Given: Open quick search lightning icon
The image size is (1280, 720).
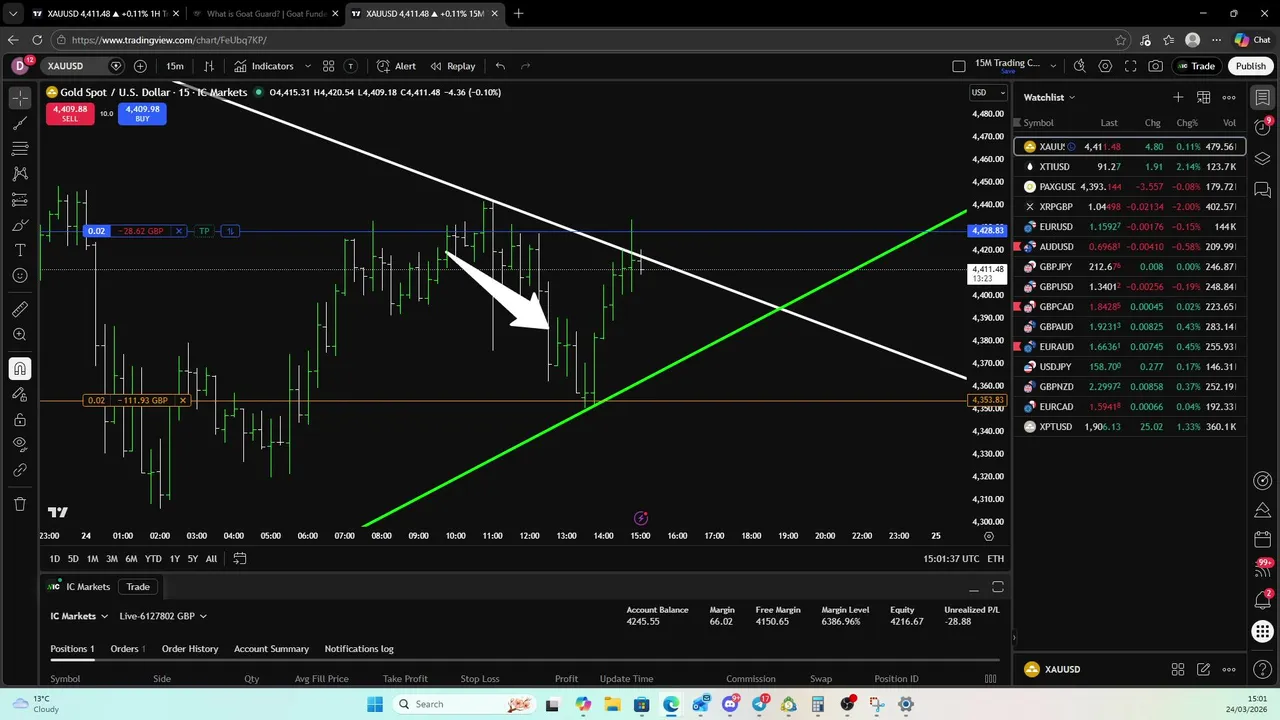Looking at the screenshot, I should point(1079,66).
